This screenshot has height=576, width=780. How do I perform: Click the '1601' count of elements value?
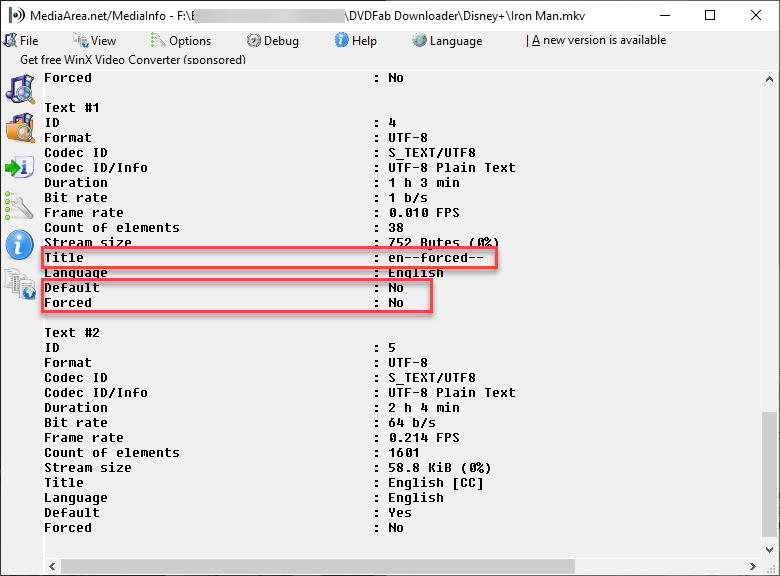tap(404, 453)
